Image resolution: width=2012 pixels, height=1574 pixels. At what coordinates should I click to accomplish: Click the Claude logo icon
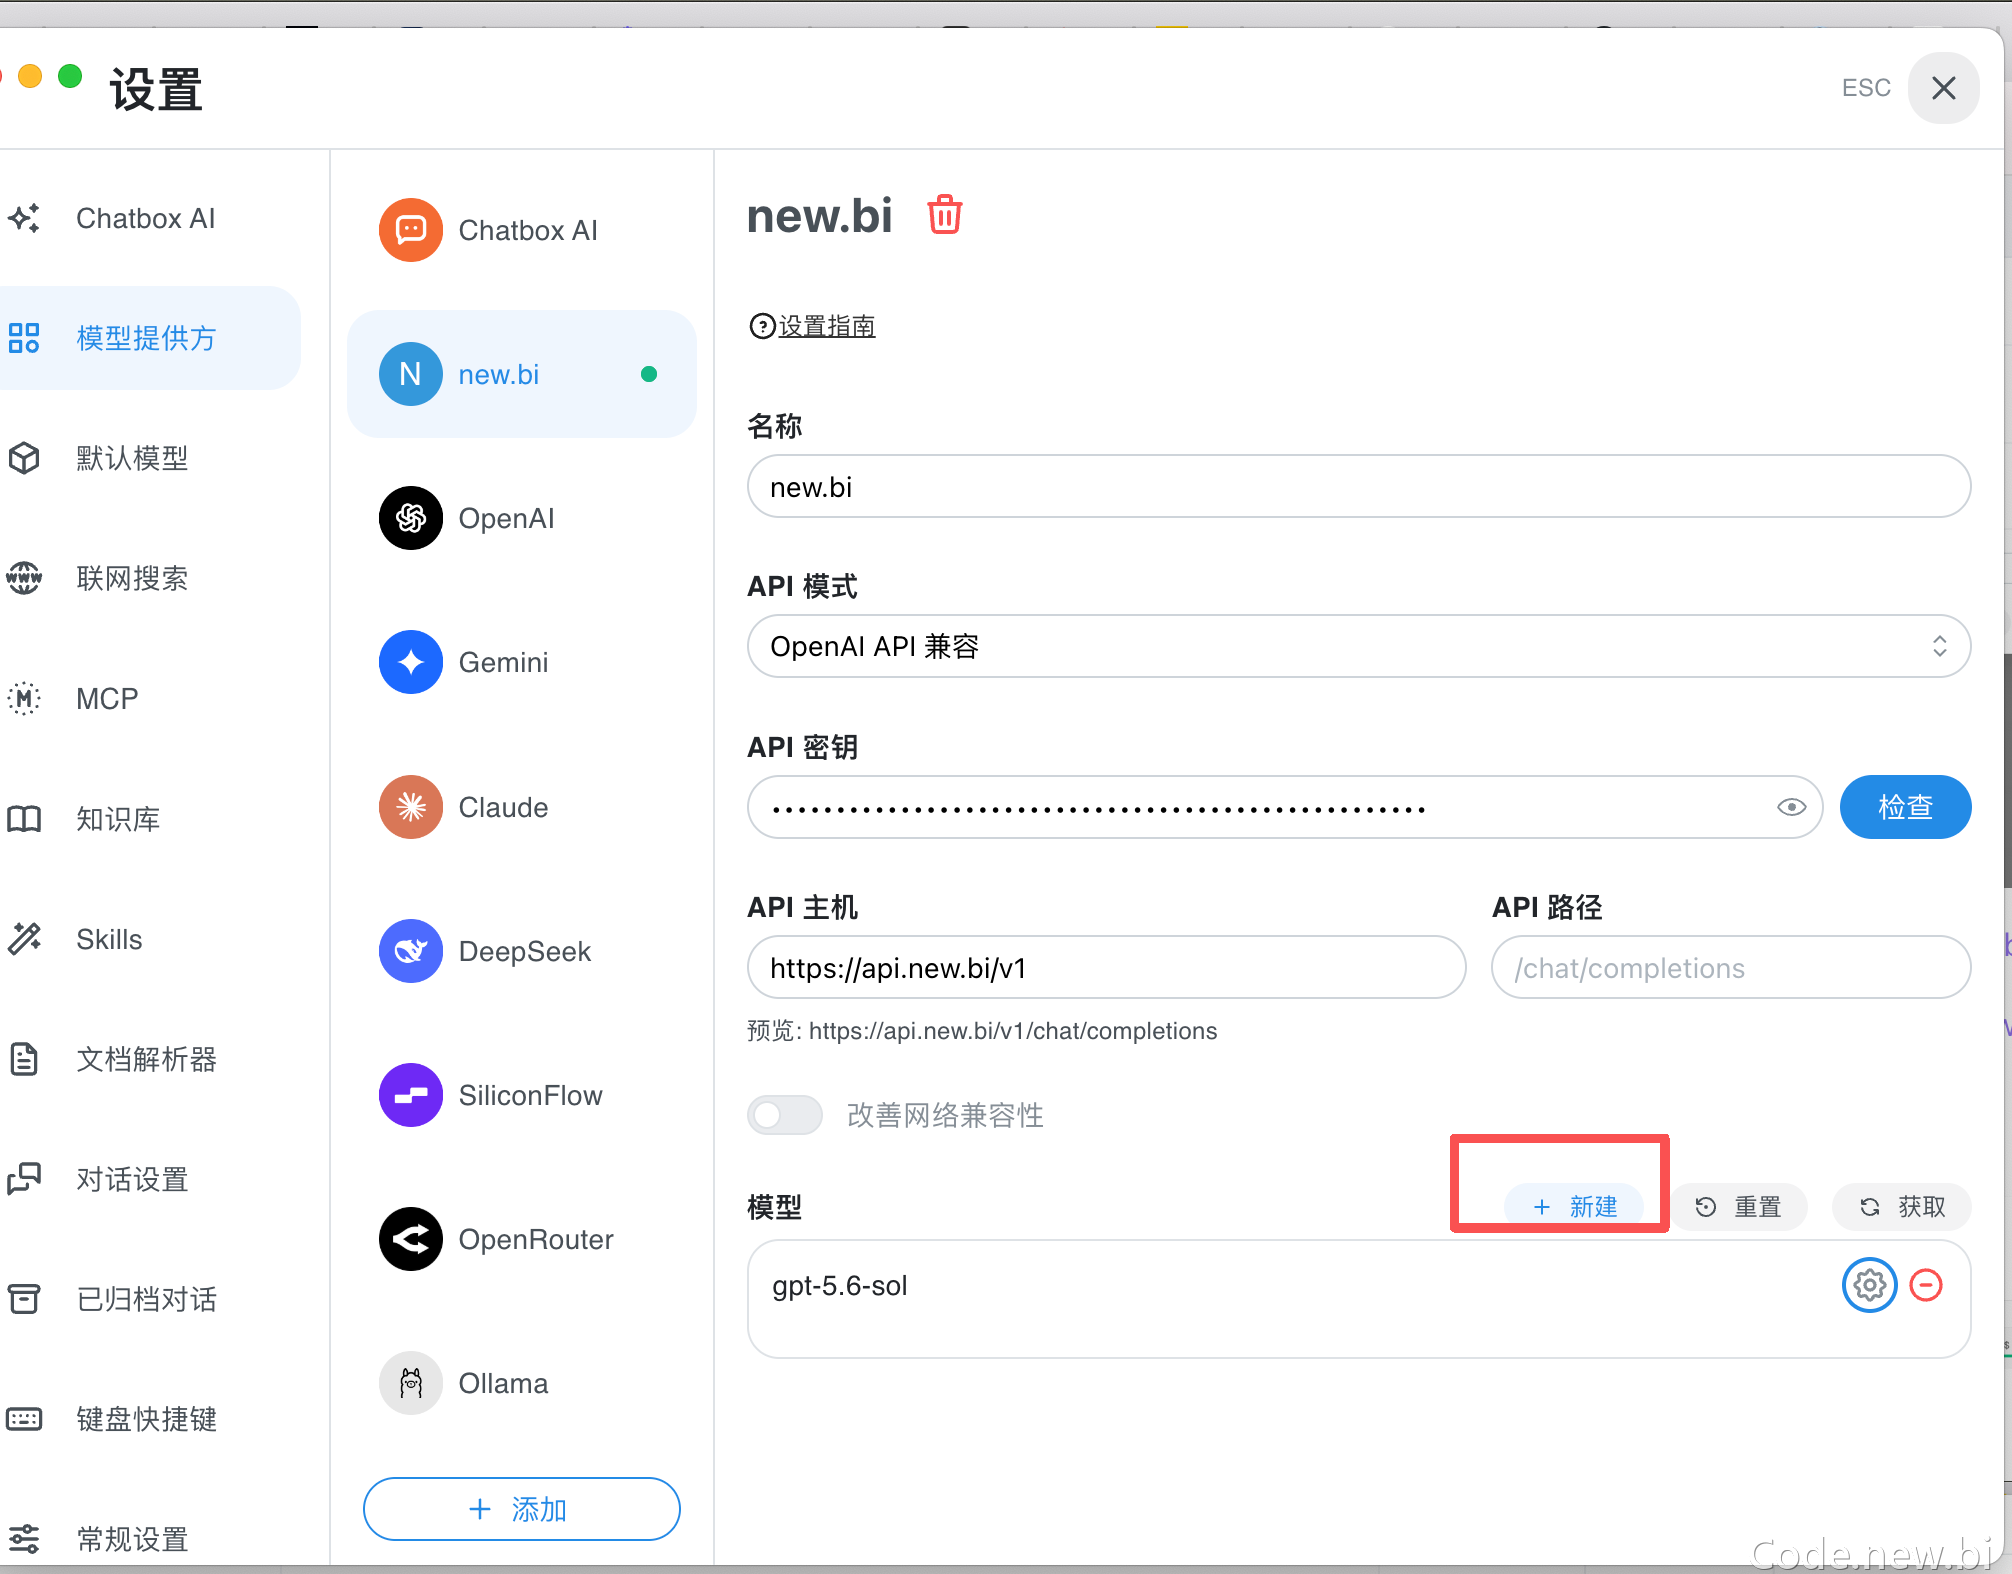(410, 807)
